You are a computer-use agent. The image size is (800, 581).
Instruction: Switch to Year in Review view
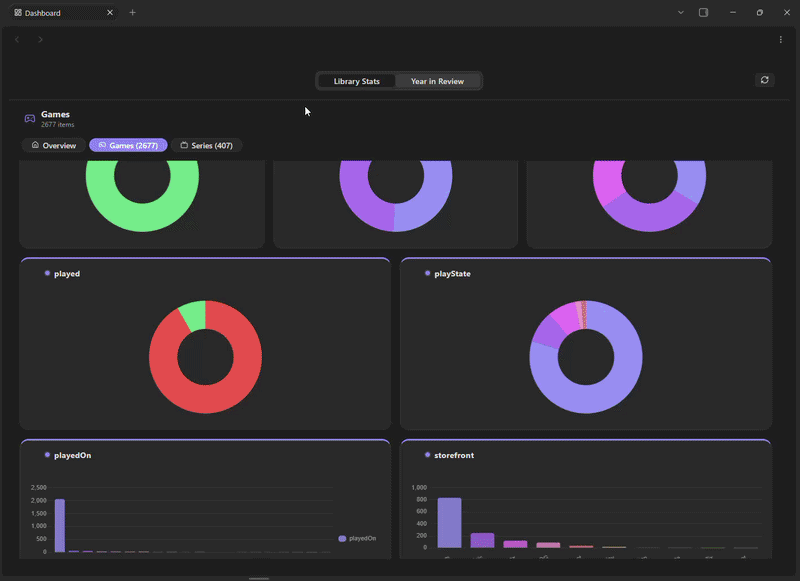437,81
